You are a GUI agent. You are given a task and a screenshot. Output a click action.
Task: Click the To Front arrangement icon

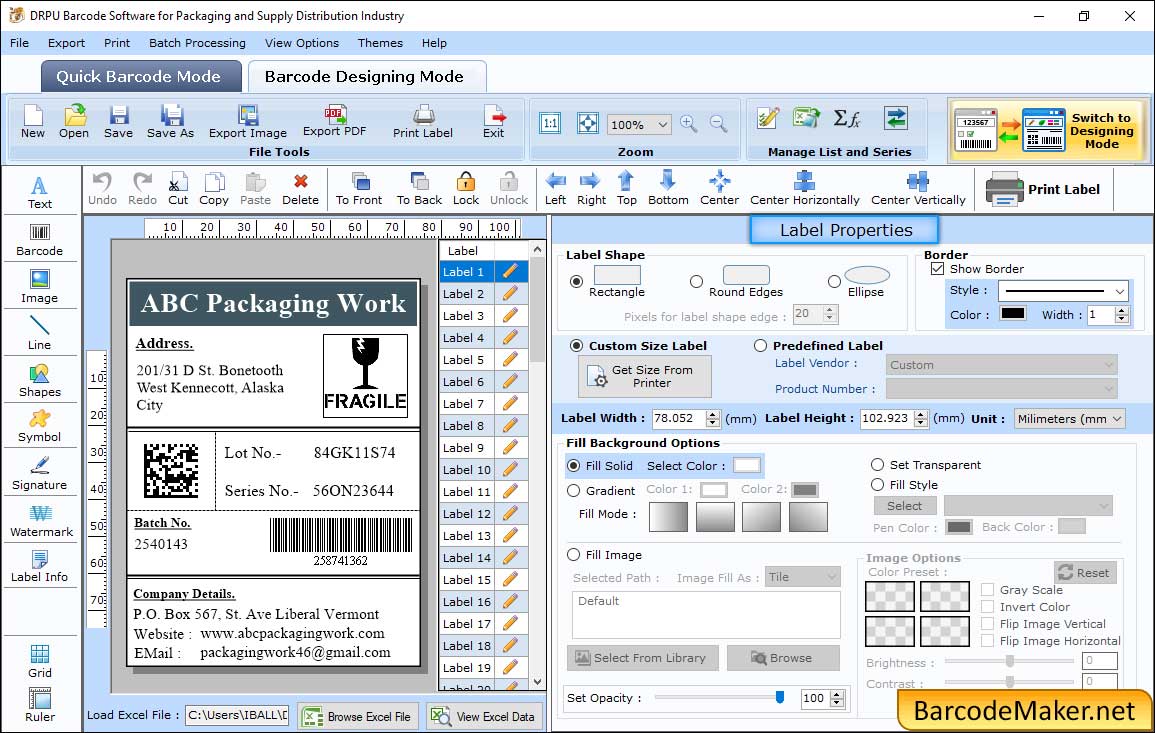point(359,189)
